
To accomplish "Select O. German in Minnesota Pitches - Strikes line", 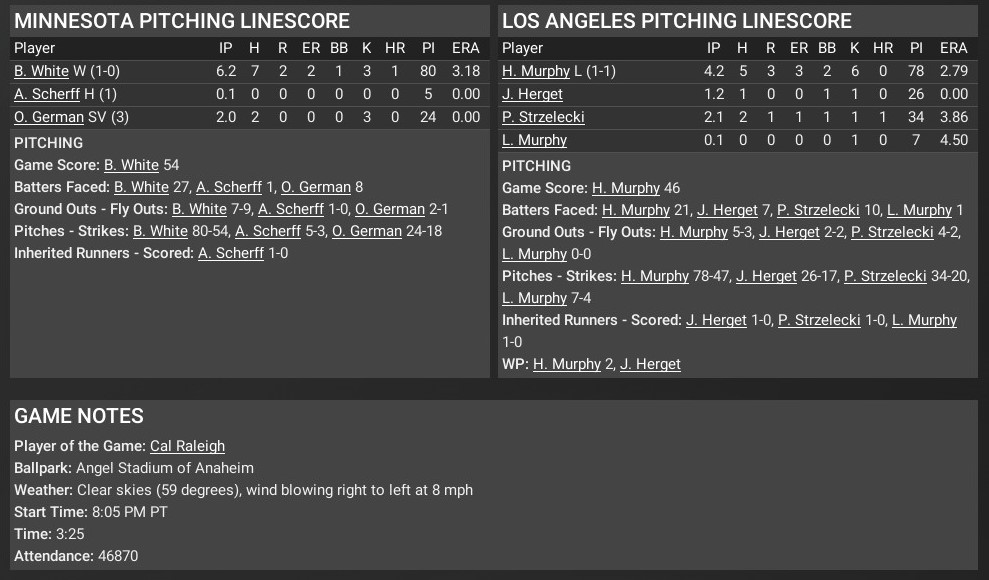I will coord(367,231).
